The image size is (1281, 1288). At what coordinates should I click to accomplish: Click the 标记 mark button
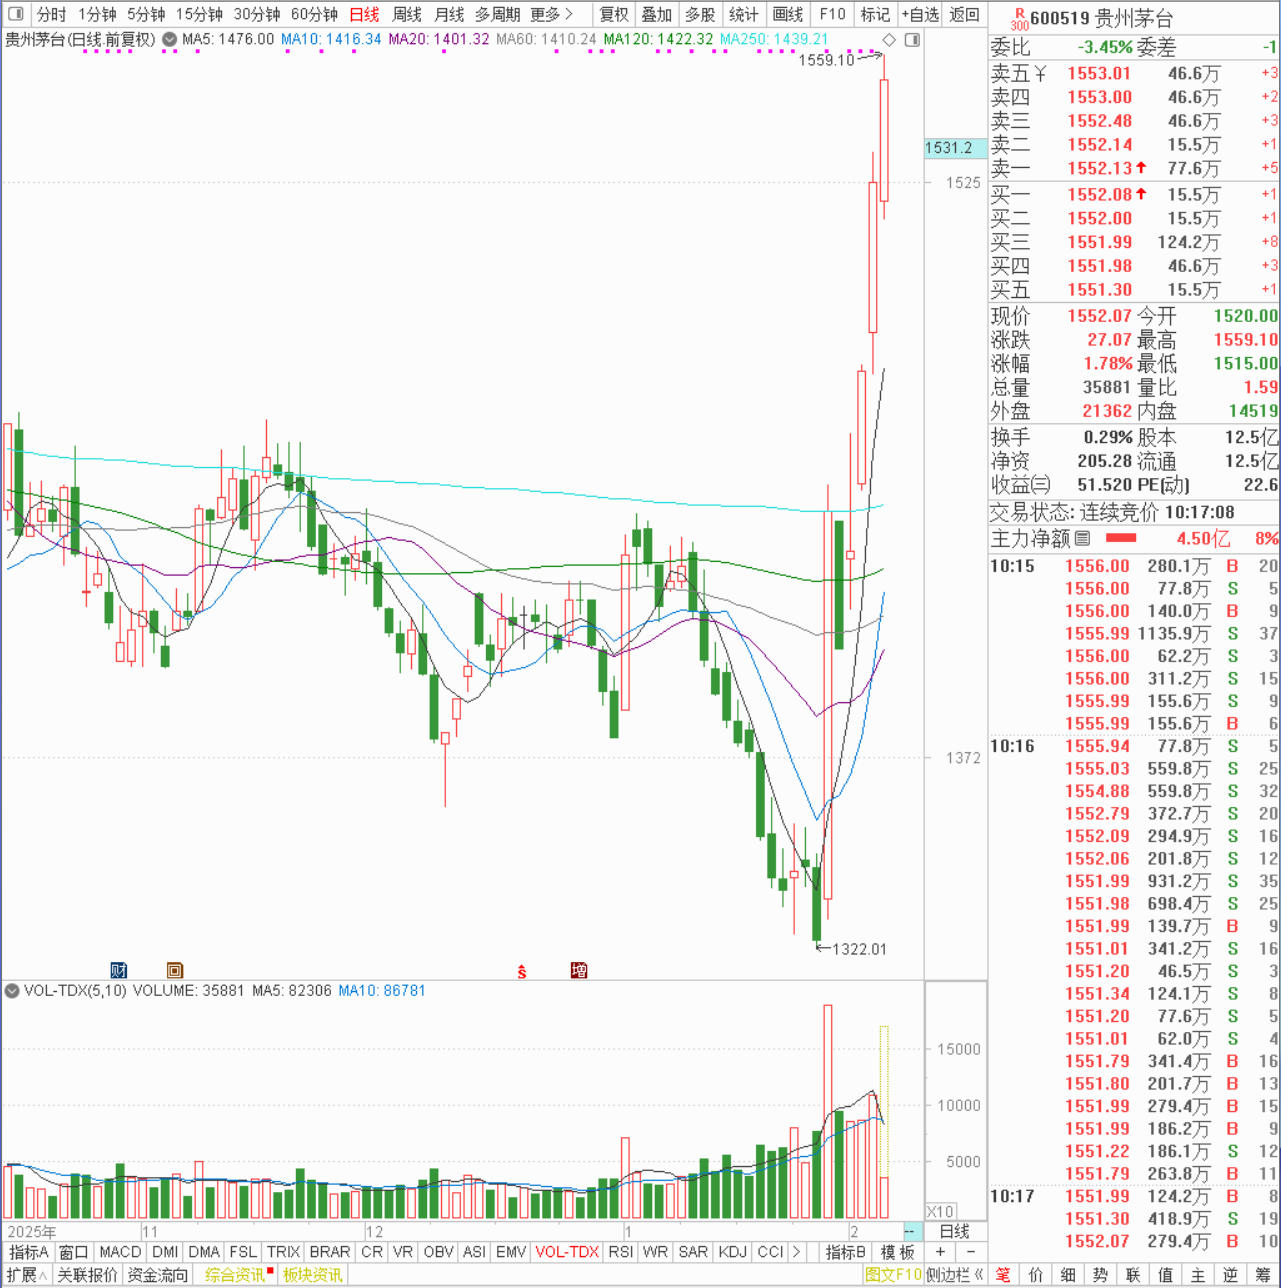pos(875,14)
